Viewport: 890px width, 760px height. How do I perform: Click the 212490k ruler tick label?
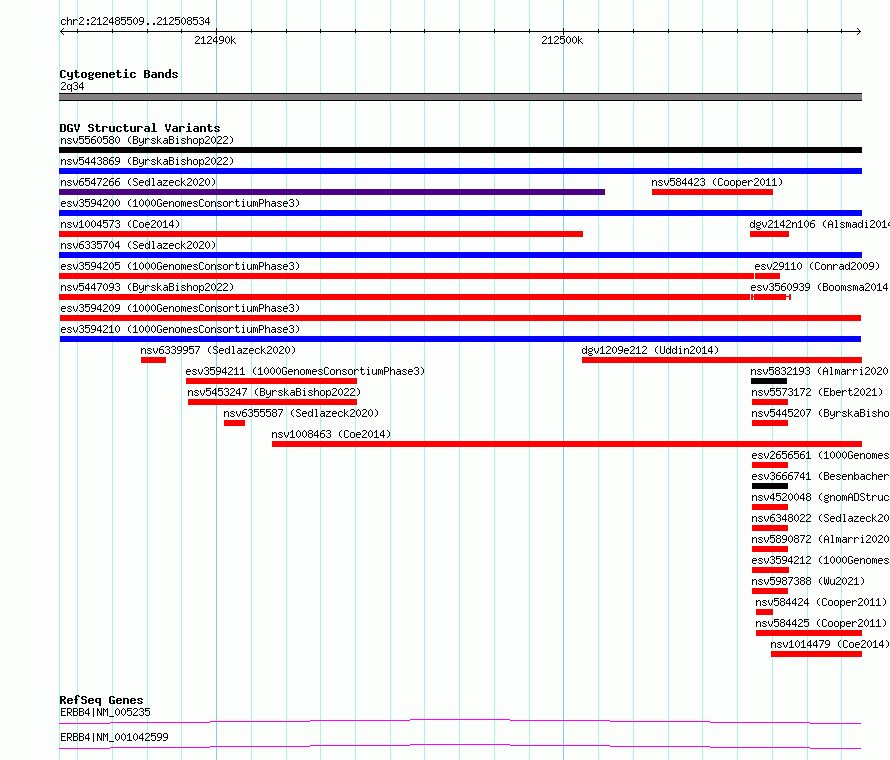[215, 40]
